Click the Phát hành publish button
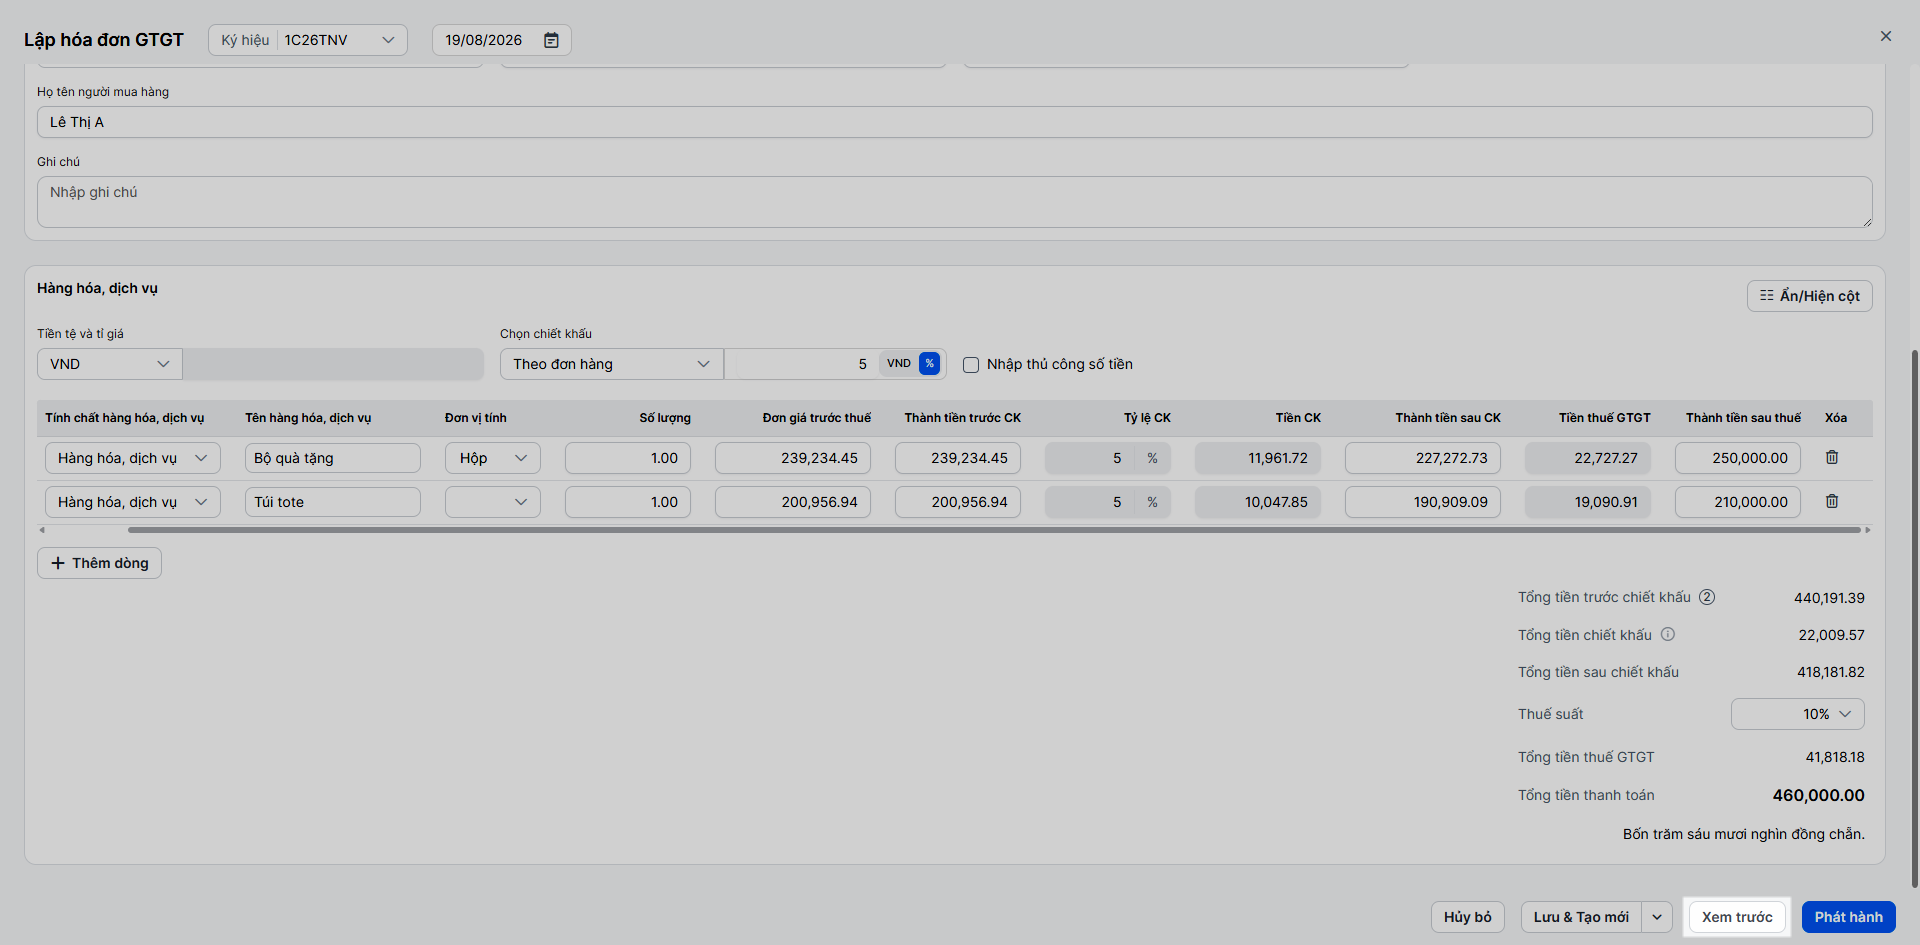Viewport: 1920px width, 945px height. point(1848,917)
